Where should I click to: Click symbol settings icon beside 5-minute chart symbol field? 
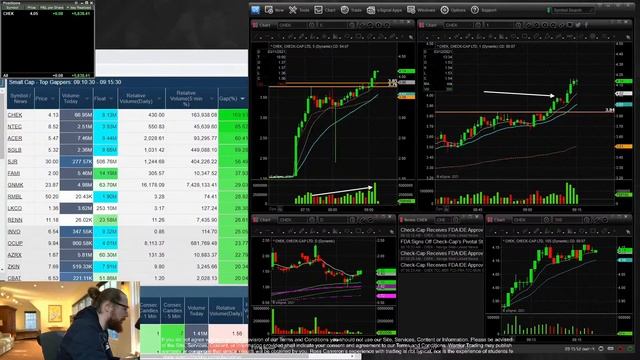point(312,25)
